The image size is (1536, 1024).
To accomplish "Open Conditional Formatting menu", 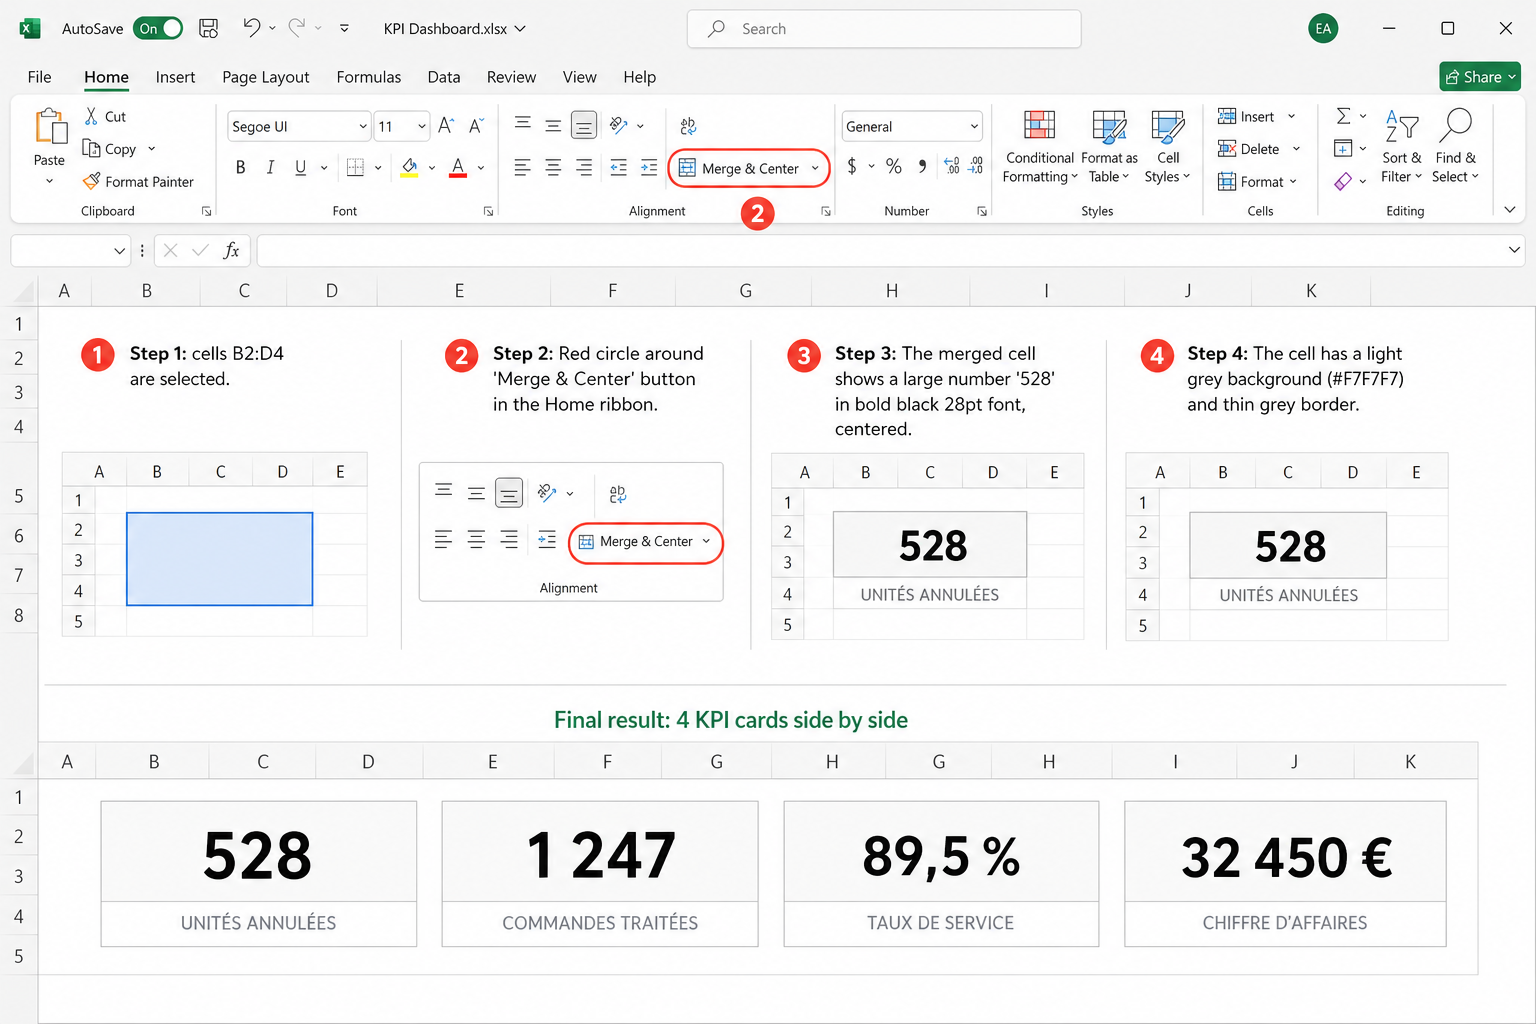I will click(1040, 146).
